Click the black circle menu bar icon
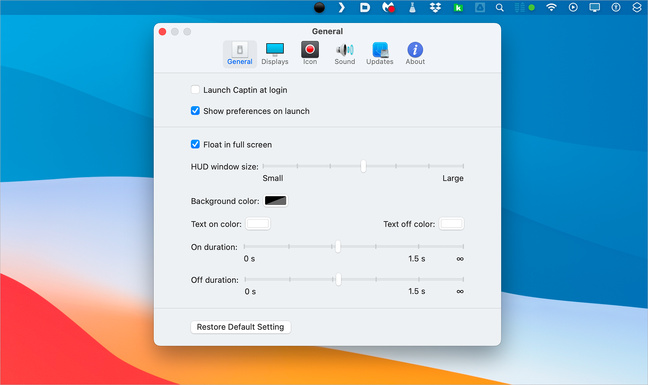The height and width of the screenshot is (385, 648). (319, 7)
